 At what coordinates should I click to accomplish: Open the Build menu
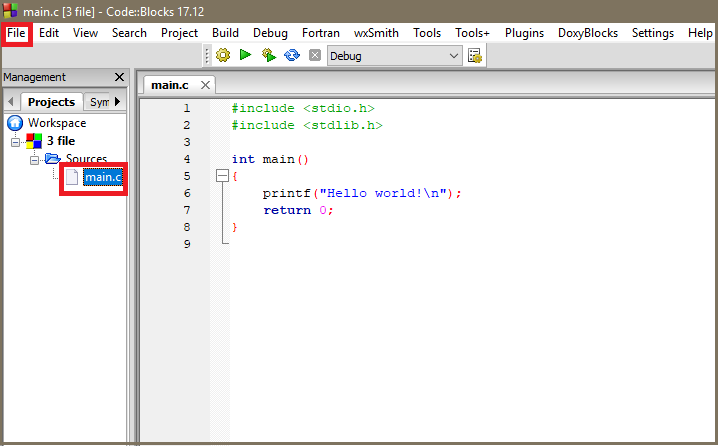pyautogui.click(x=225, y=33)
